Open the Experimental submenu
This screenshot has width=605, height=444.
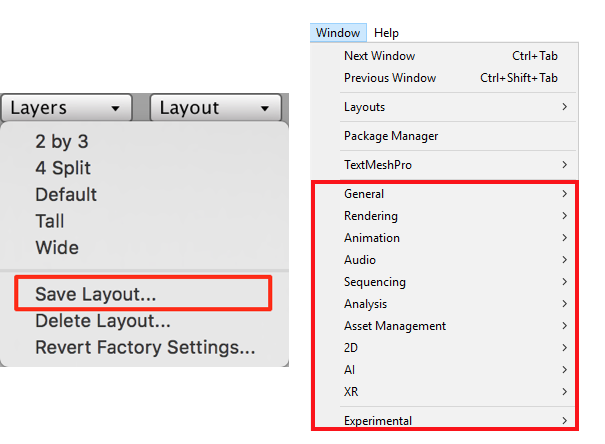pos(444,420)
